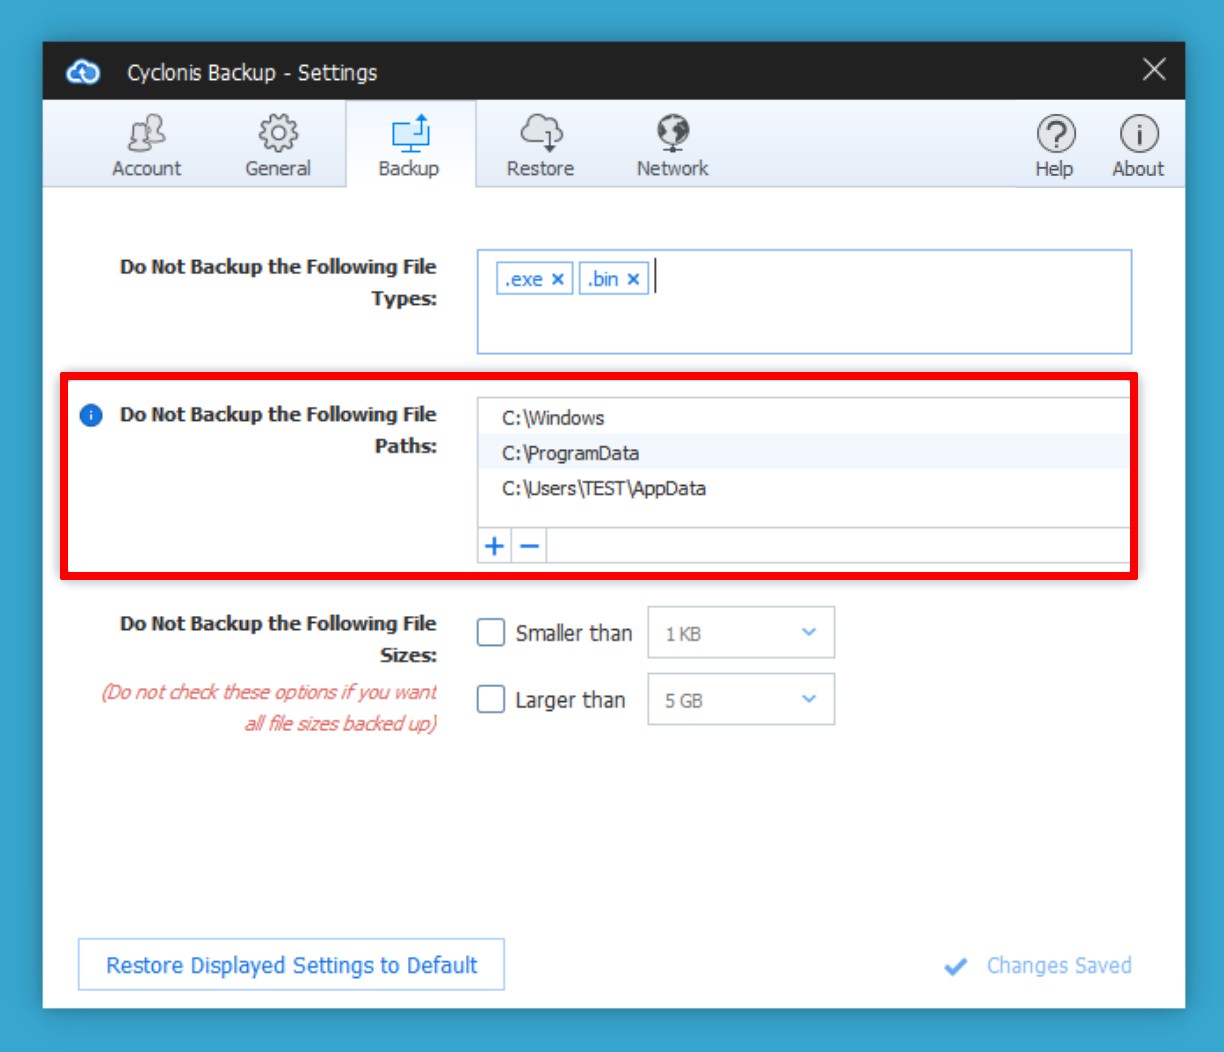Viewport: 1224px width, 1052px height.
Task: Open the Network globe icon tab
Action: pos(672,133)
